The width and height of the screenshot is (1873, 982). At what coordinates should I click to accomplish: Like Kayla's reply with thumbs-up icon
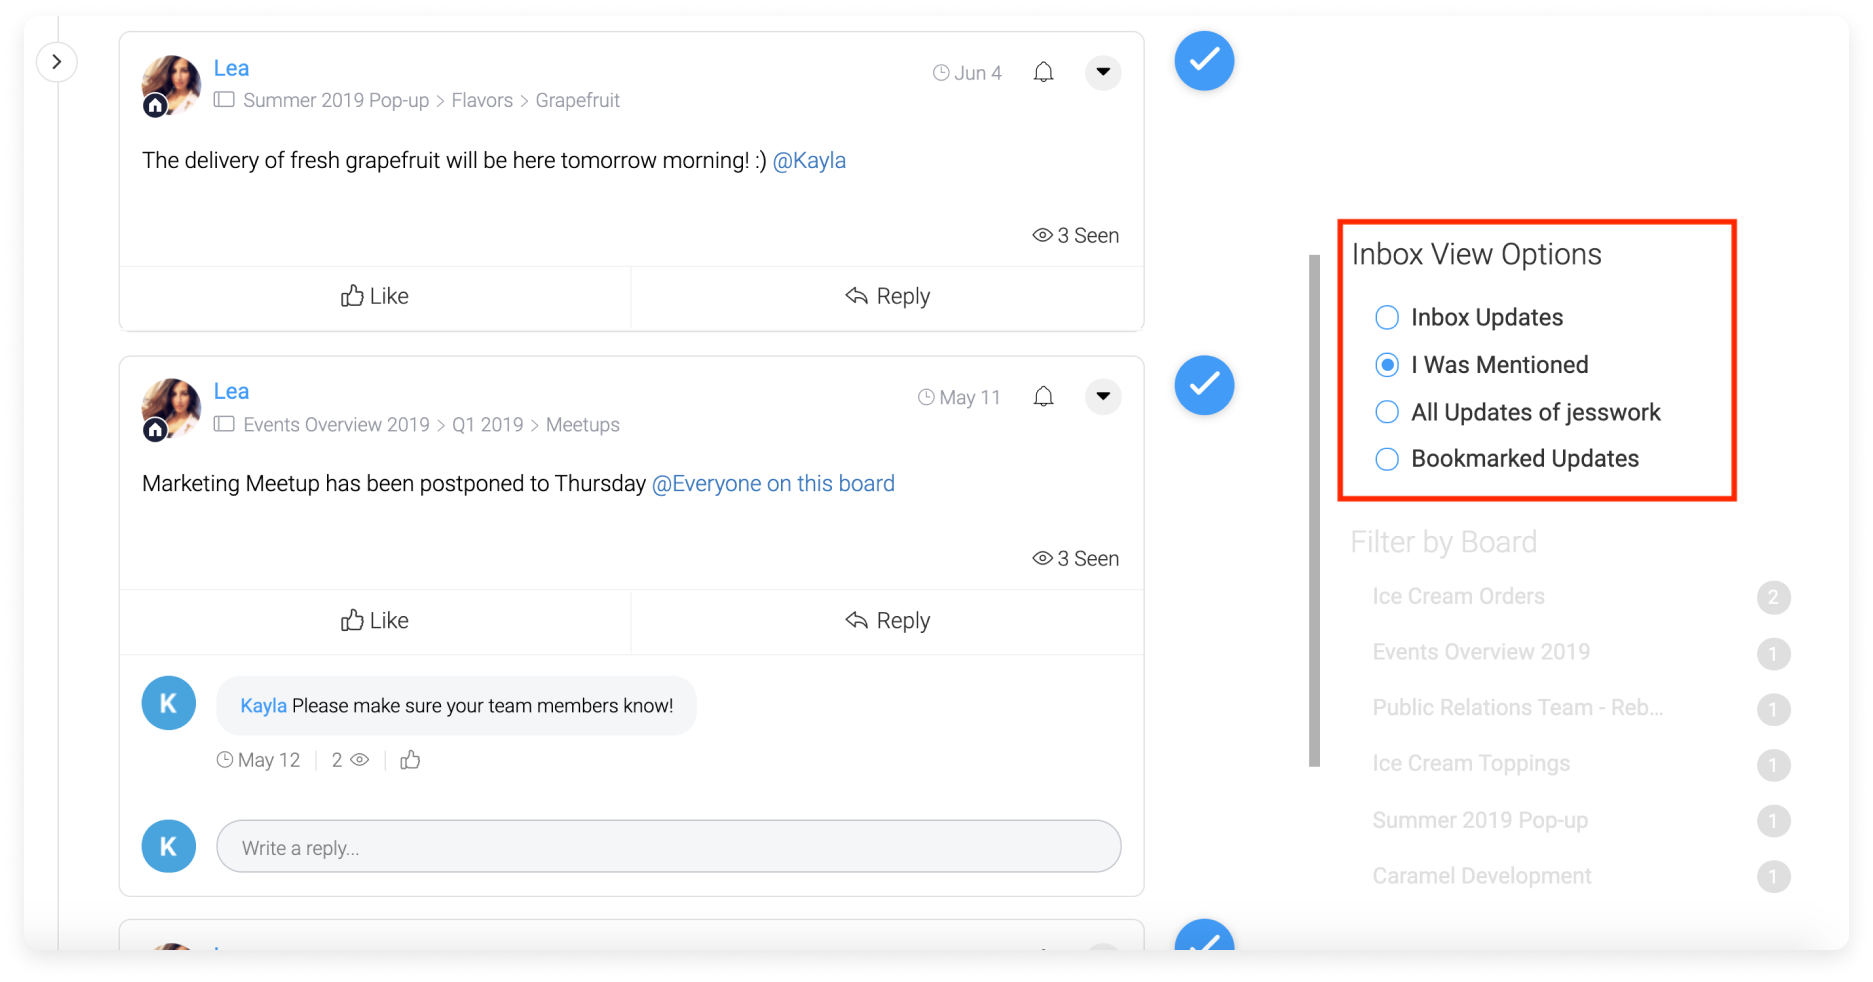(410, 760)
